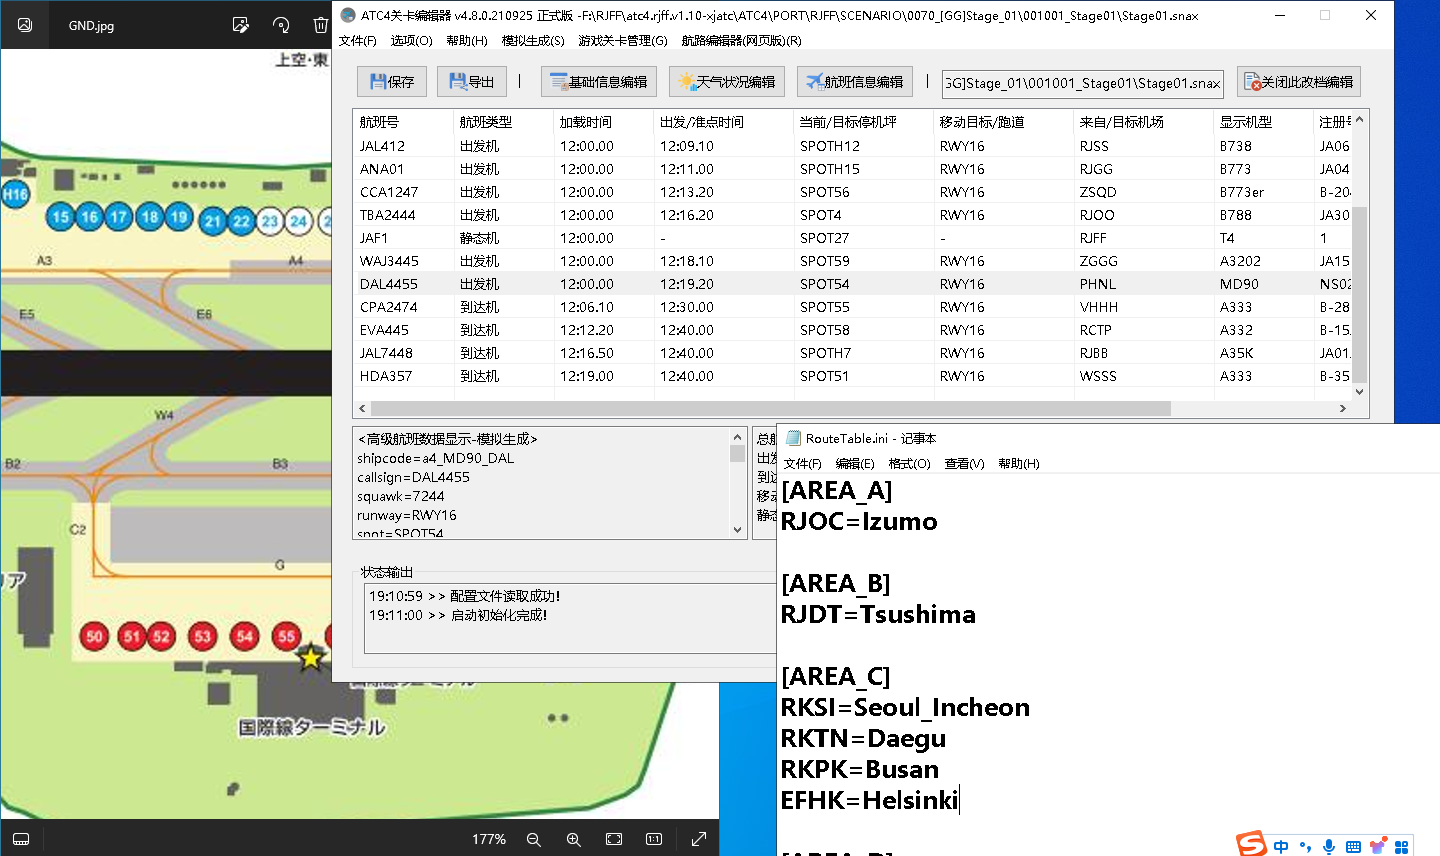
Task: Open Notepad 查看(V) menu
Action: pyautogui.click(x=964, y=464)
